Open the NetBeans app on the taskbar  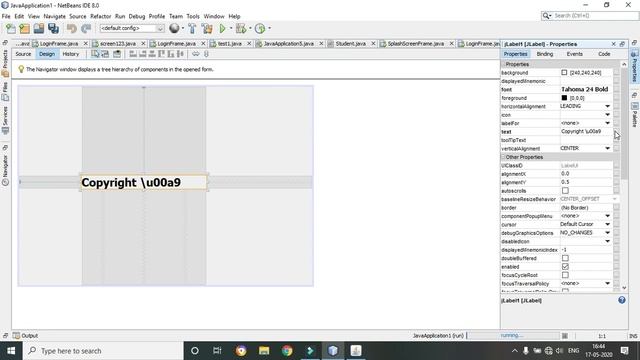[333, 351]
